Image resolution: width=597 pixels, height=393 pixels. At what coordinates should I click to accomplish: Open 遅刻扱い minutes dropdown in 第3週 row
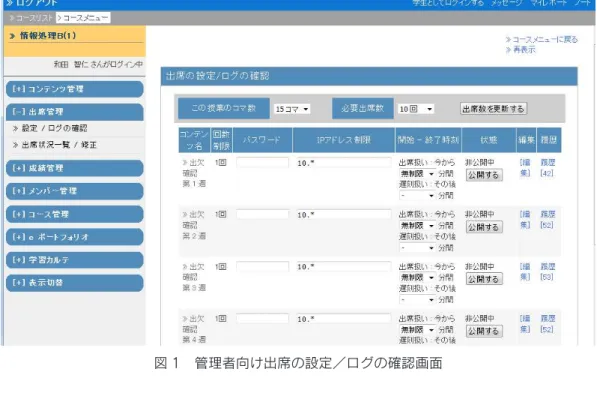tap(417, 300)
